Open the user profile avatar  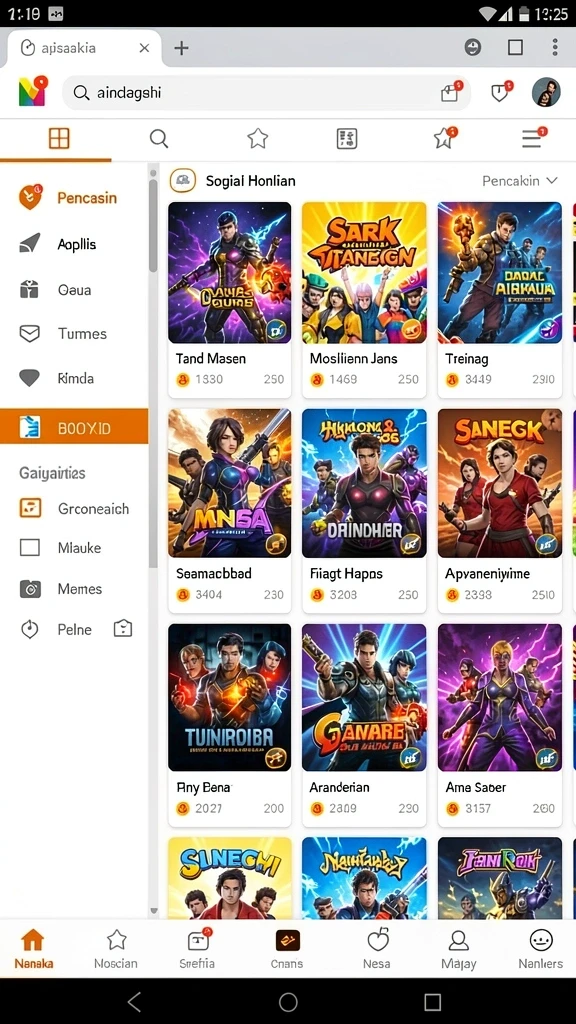point(546,92)
